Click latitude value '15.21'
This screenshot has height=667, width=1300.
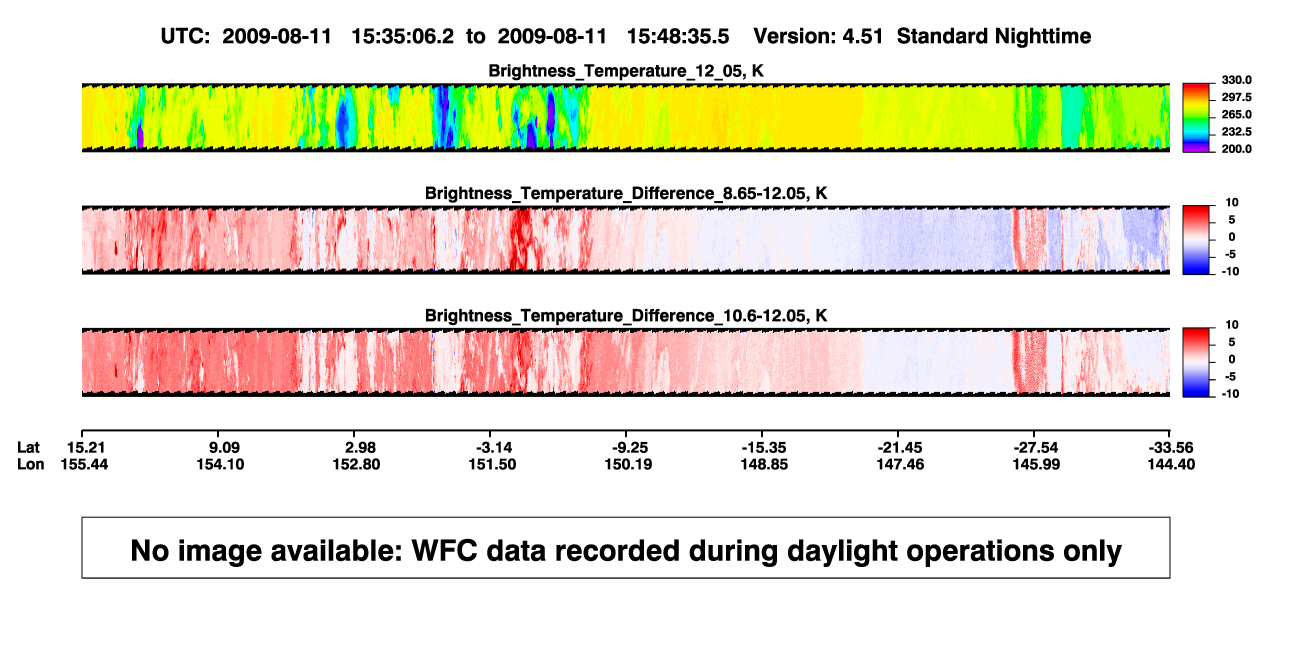coord(85,446)
